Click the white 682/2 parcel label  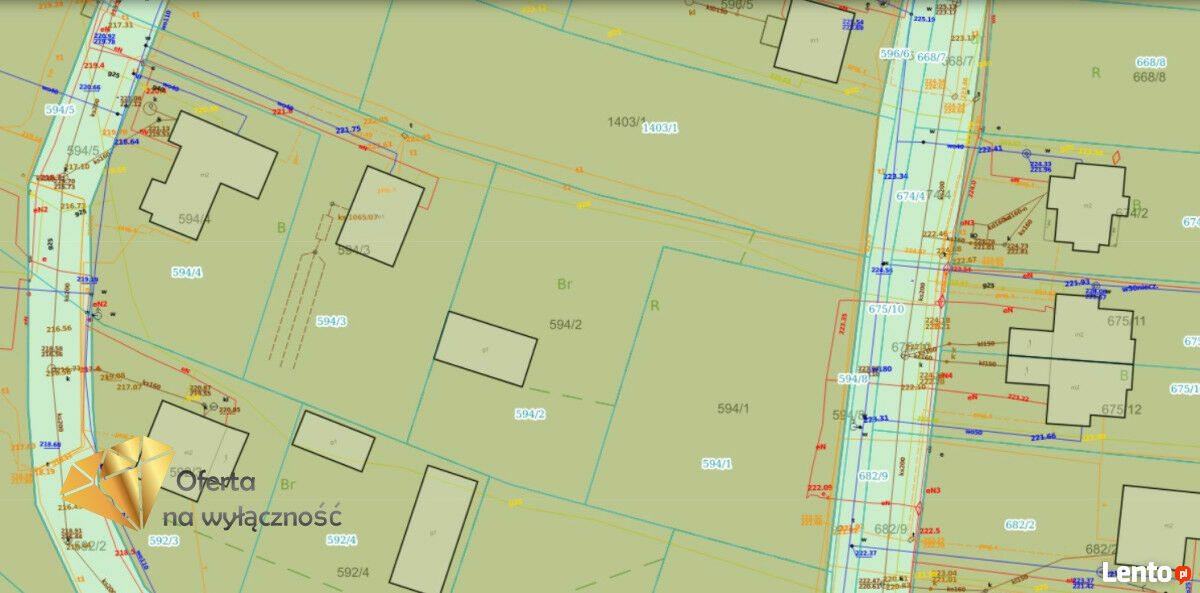click(1020, 525)
